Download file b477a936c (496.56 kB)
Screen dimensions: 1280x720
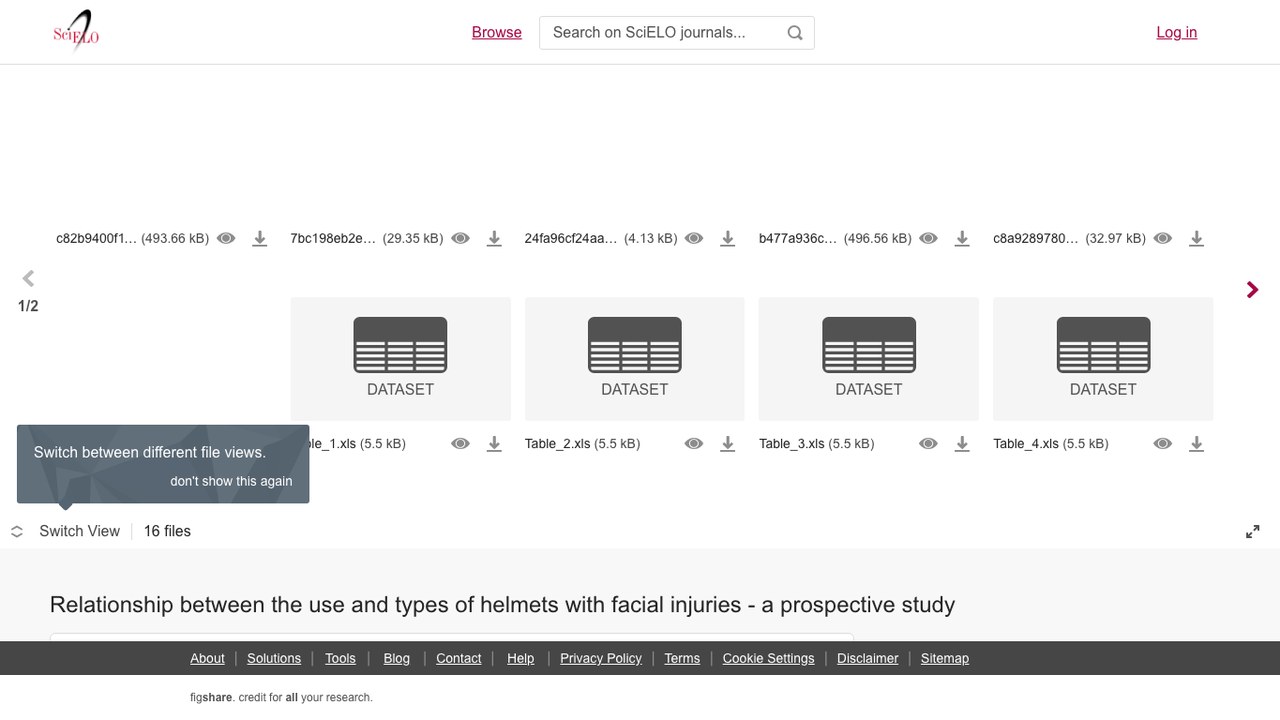pos(962,239)
